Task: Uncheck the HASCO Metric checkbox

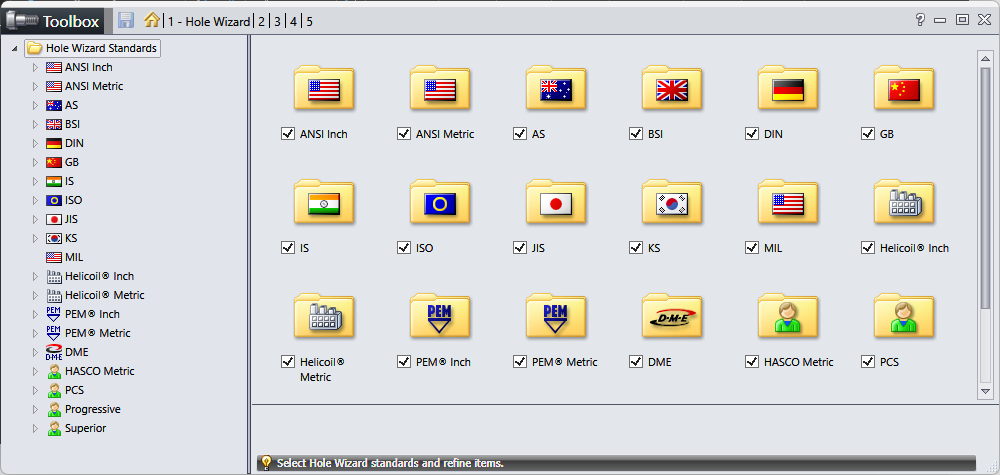Action: pos(752,362)
